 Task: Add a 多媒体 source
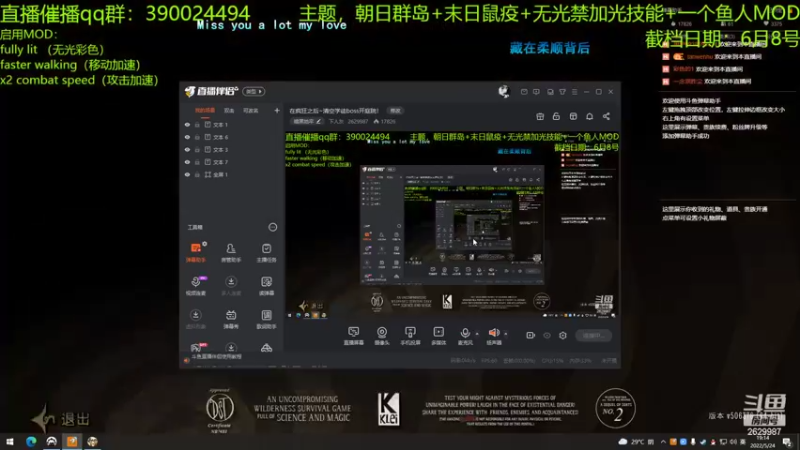(438, 336)
